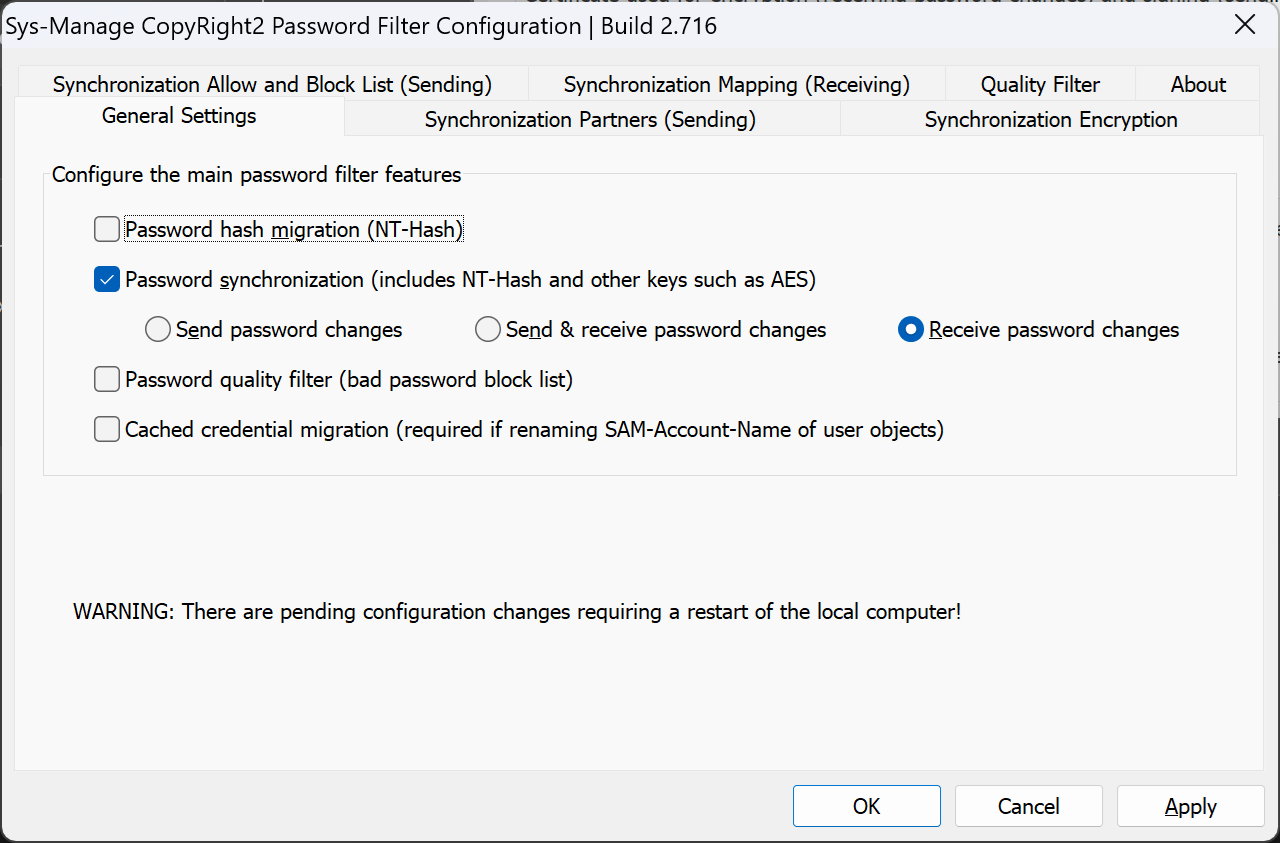Image resolution: width=1280 pixels, height=843 pixels.
Task: Click the pending restart warning message
Action: (x=517, y=611)
